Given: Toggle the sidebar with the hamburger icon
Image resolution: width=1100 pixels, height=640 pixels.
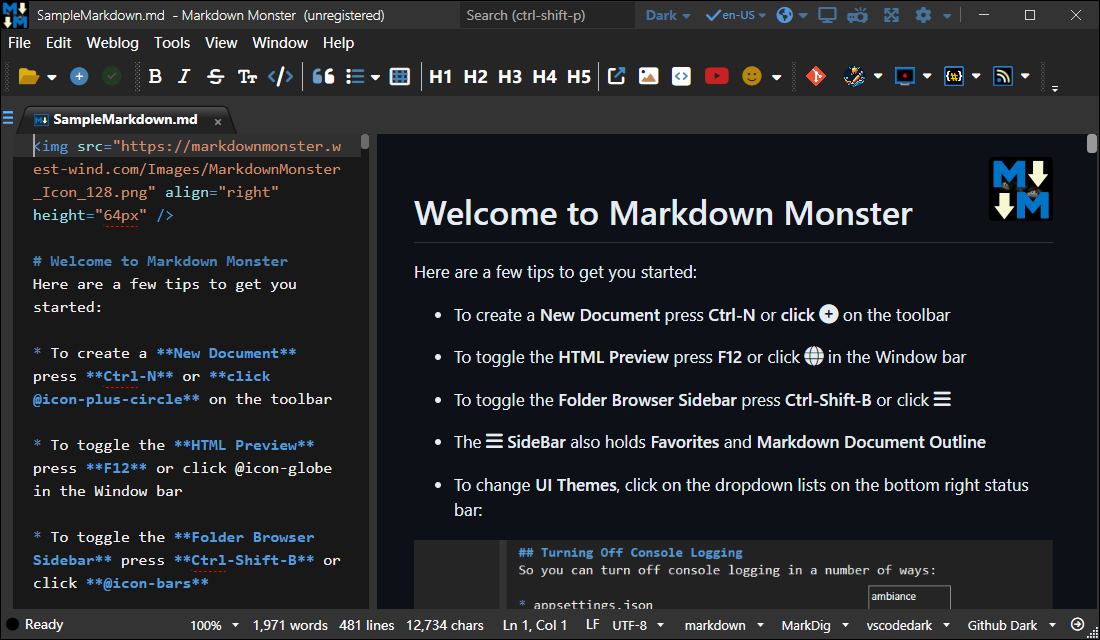Looking at the screenshot, I should pos(8,118).
